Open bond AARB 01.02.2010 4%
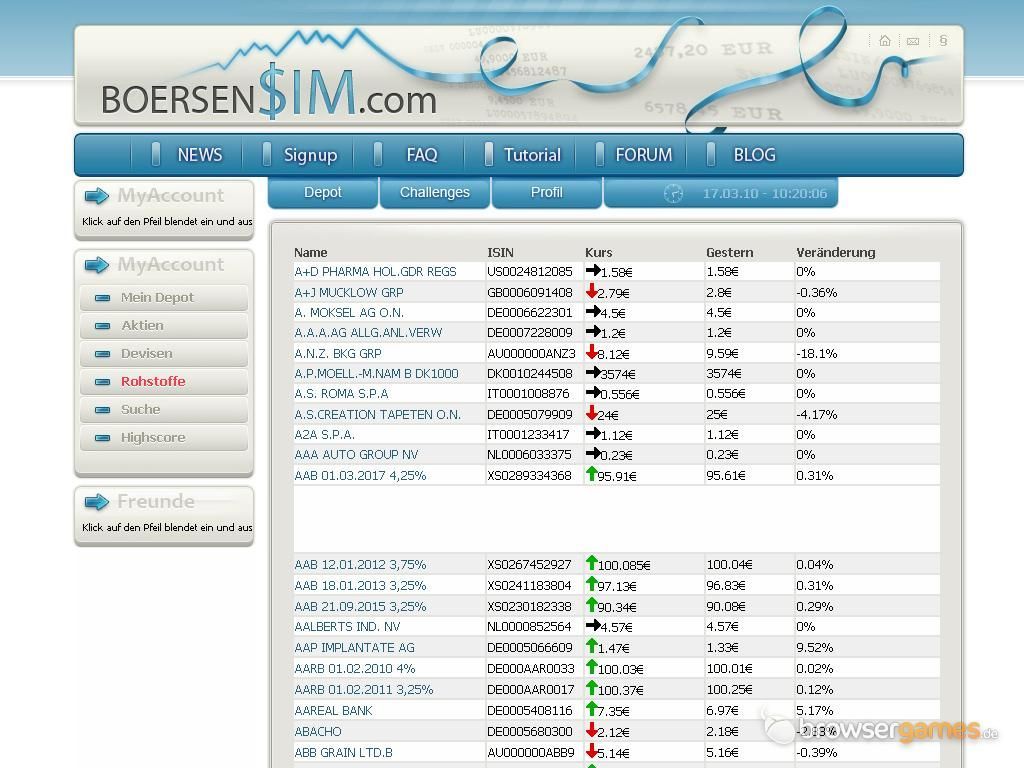Viewport: 1024px width, 768px height. 355,669
